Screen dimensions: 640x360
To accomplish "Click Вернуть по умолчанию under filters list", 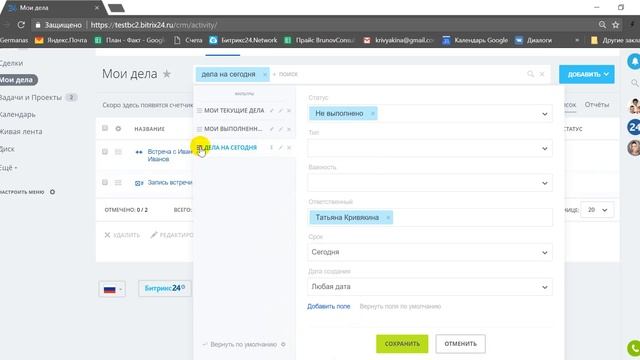I will click(243, 344).
